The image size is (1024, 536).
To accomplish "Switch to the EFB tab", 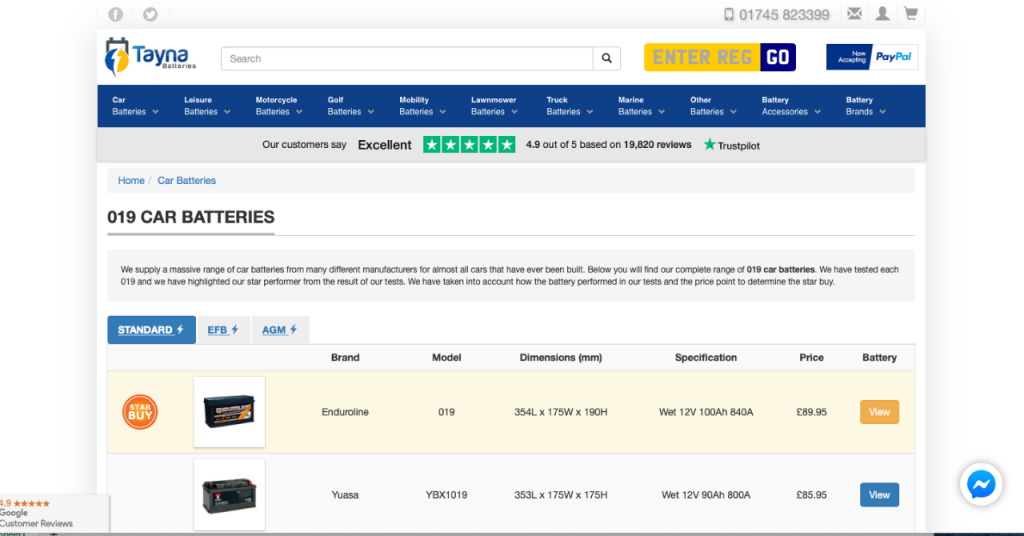I will click(223, 330).
